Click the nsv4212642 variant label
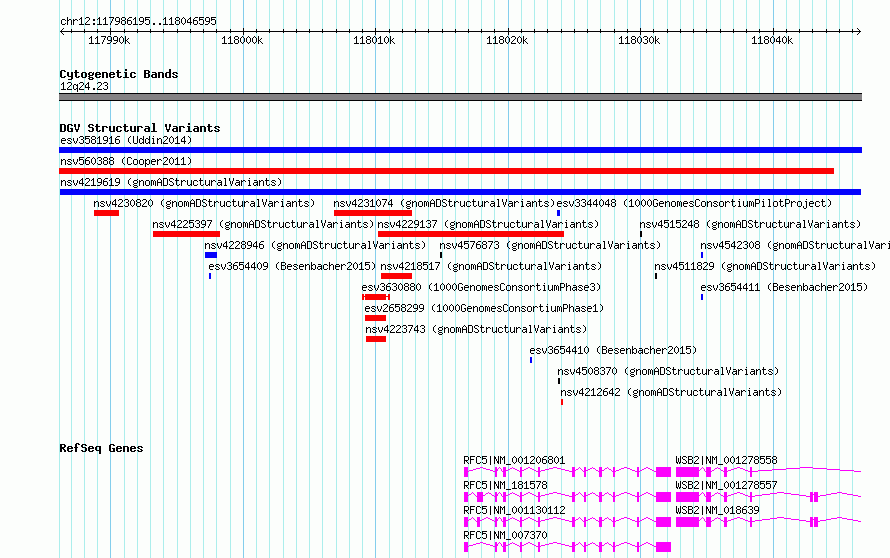This screenshot has height=558, width=890. tap(671, 392)
